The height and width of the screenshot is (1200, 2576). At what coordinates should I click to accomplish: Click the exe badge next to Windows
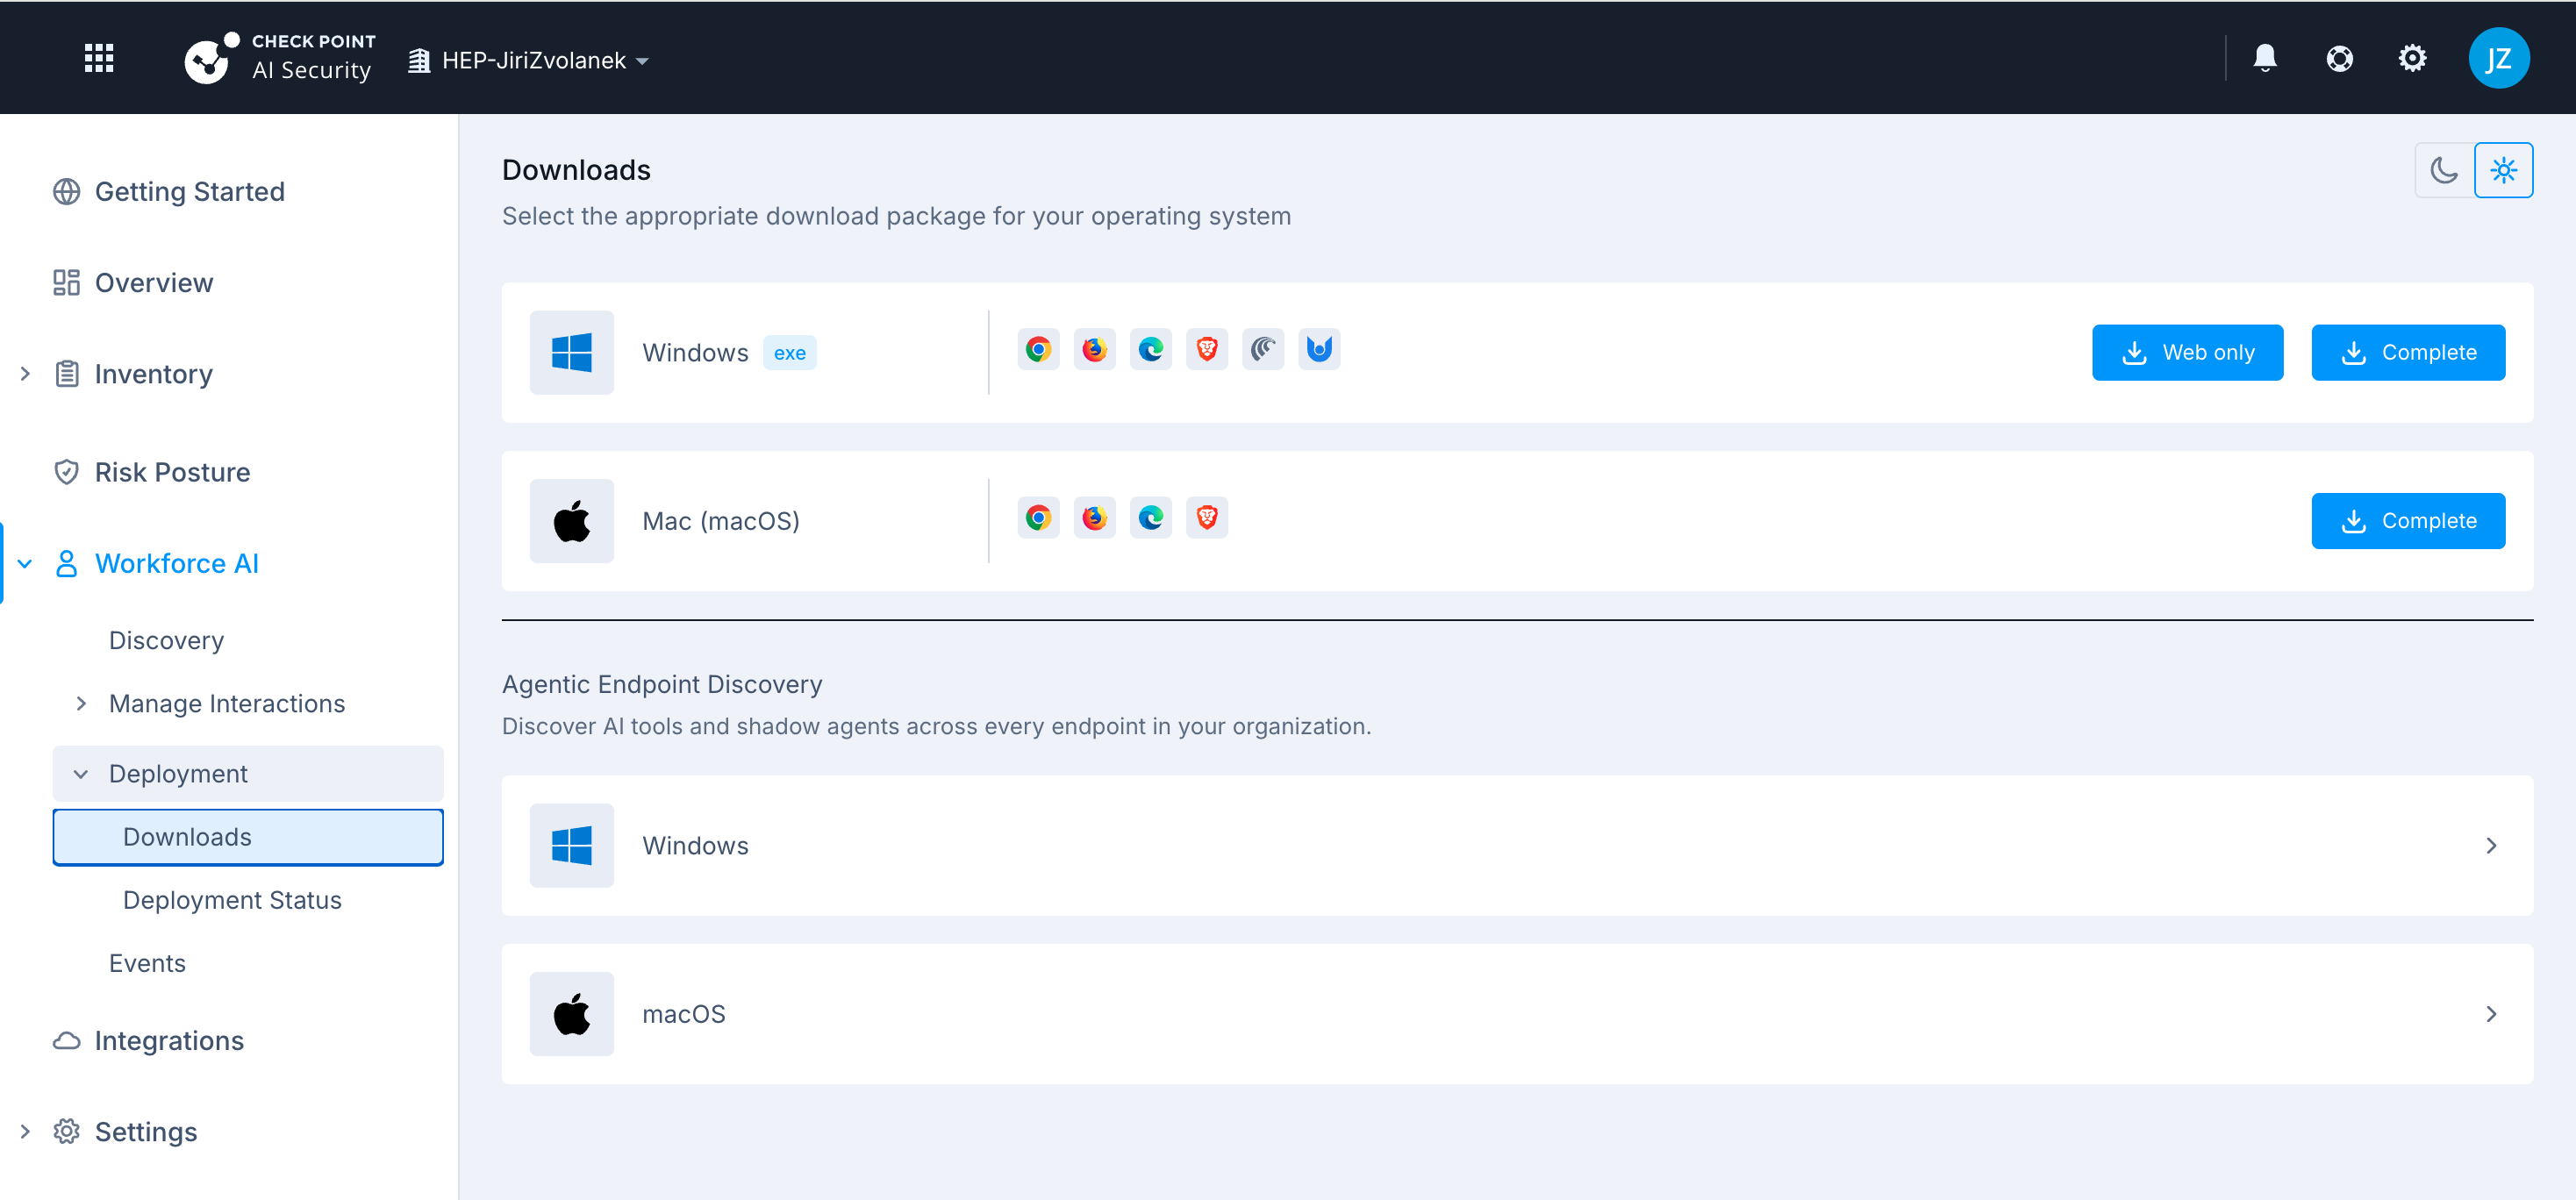point(790,353)
